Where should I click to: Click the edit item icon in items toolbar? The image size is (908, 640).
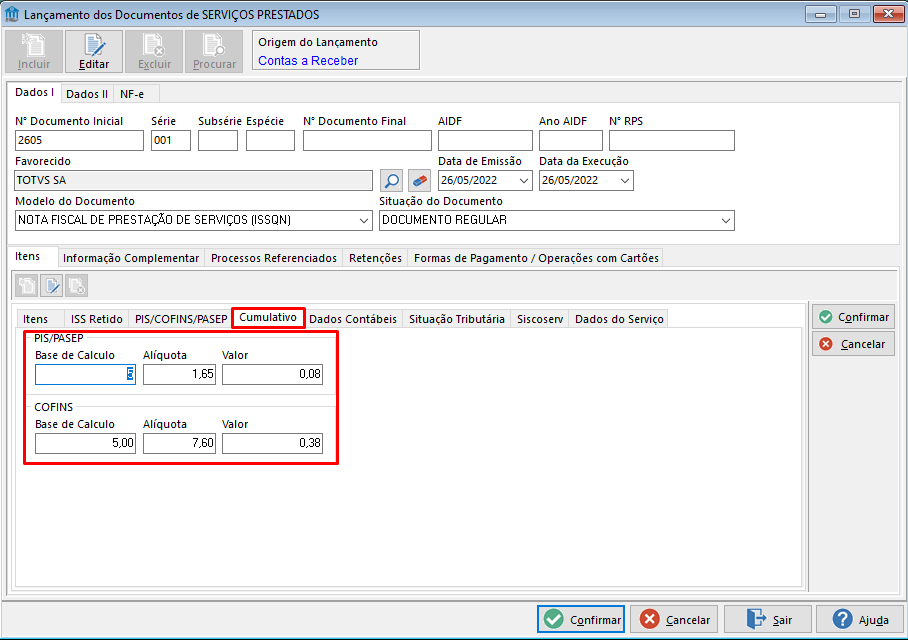click(x=52, y=286)
